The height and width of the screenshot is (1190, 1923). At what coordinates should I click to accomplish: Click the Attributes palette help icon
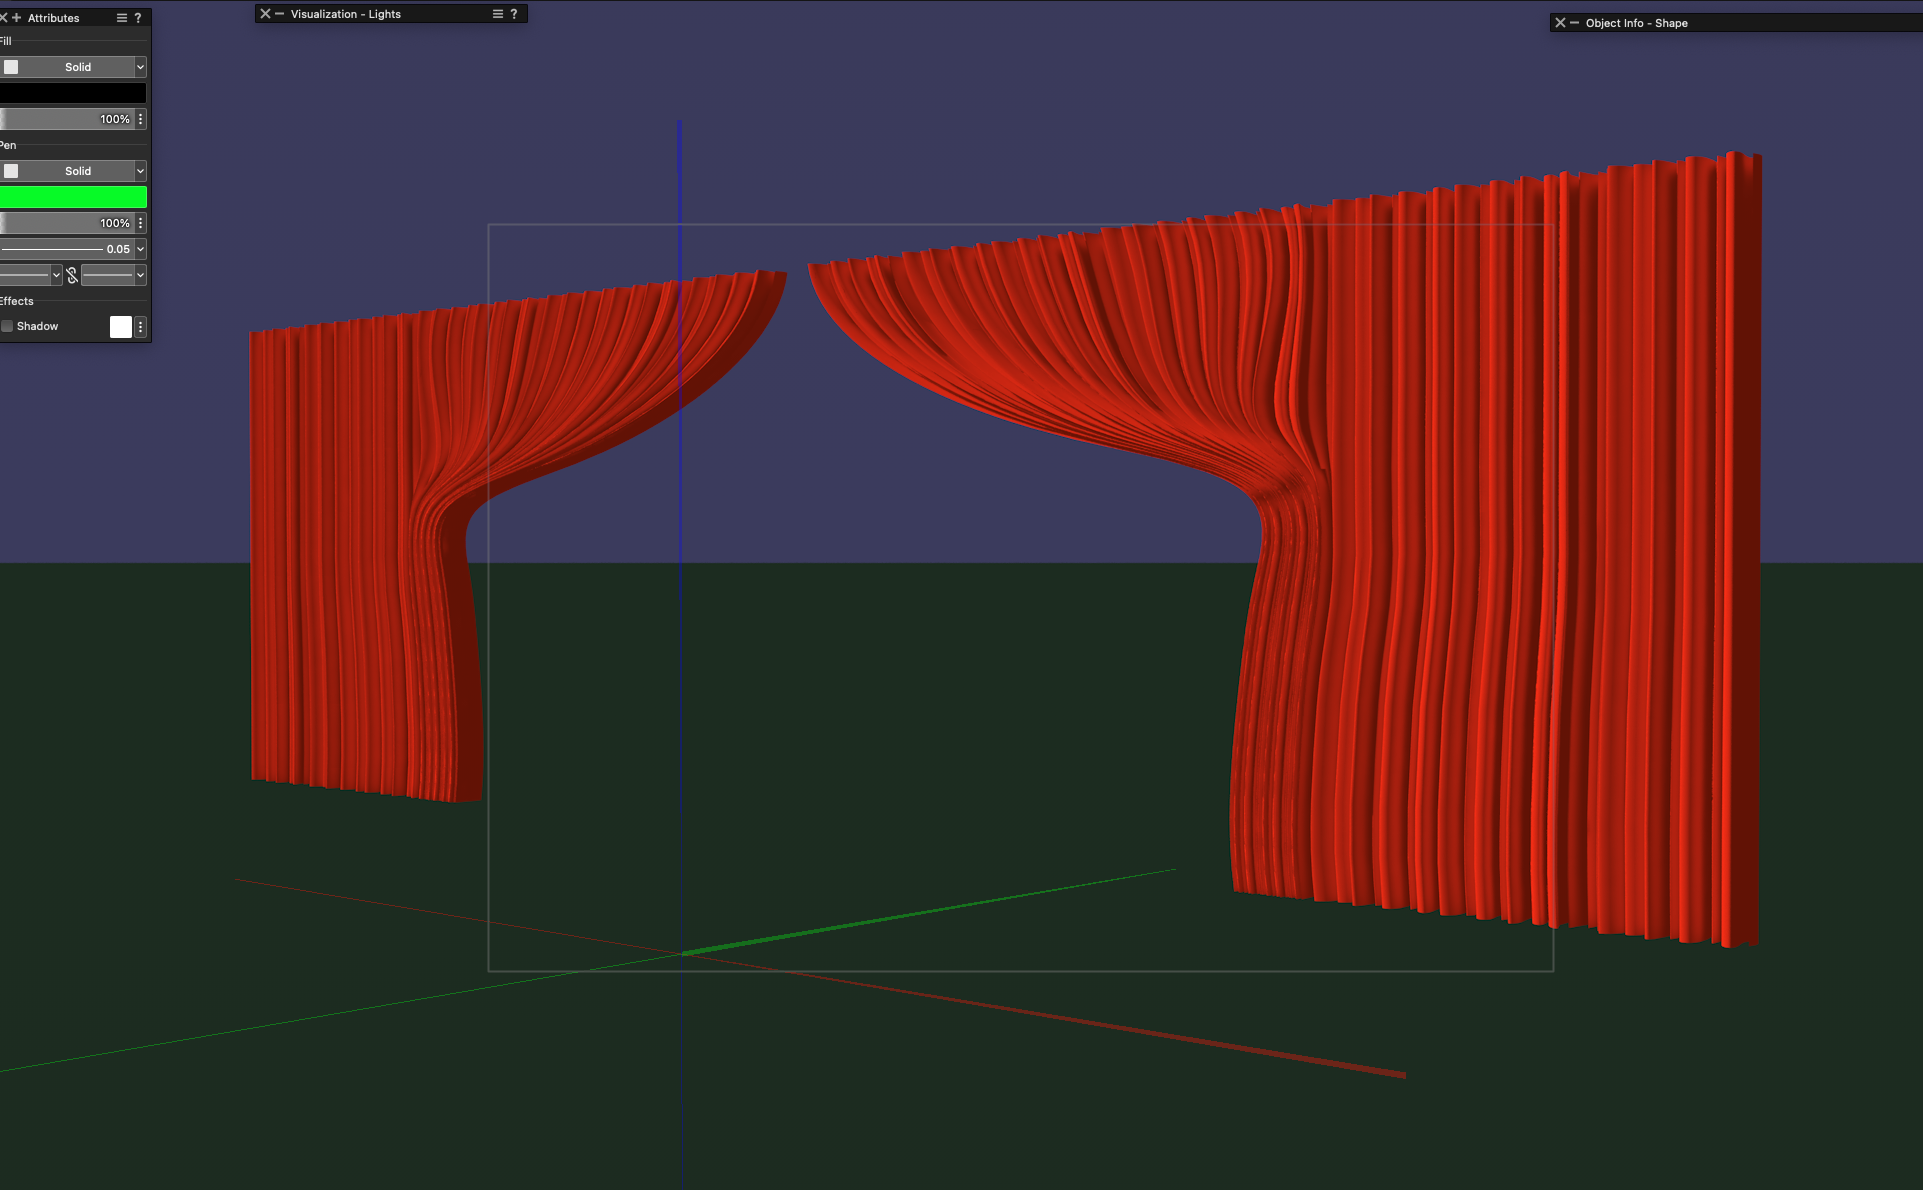pos(138,18)
